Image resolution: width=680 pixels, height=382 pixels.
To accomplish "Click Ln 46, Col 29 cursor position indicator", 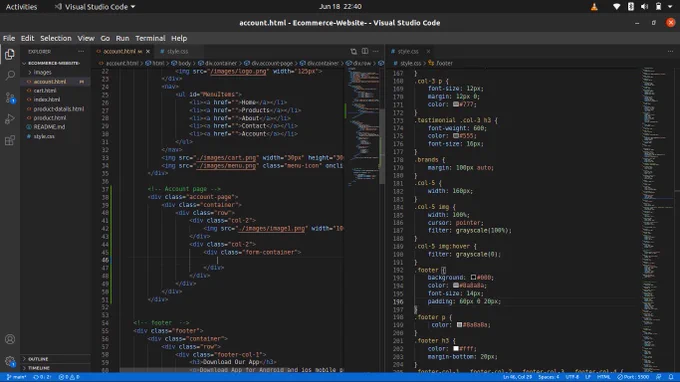I will click(517, 377).
